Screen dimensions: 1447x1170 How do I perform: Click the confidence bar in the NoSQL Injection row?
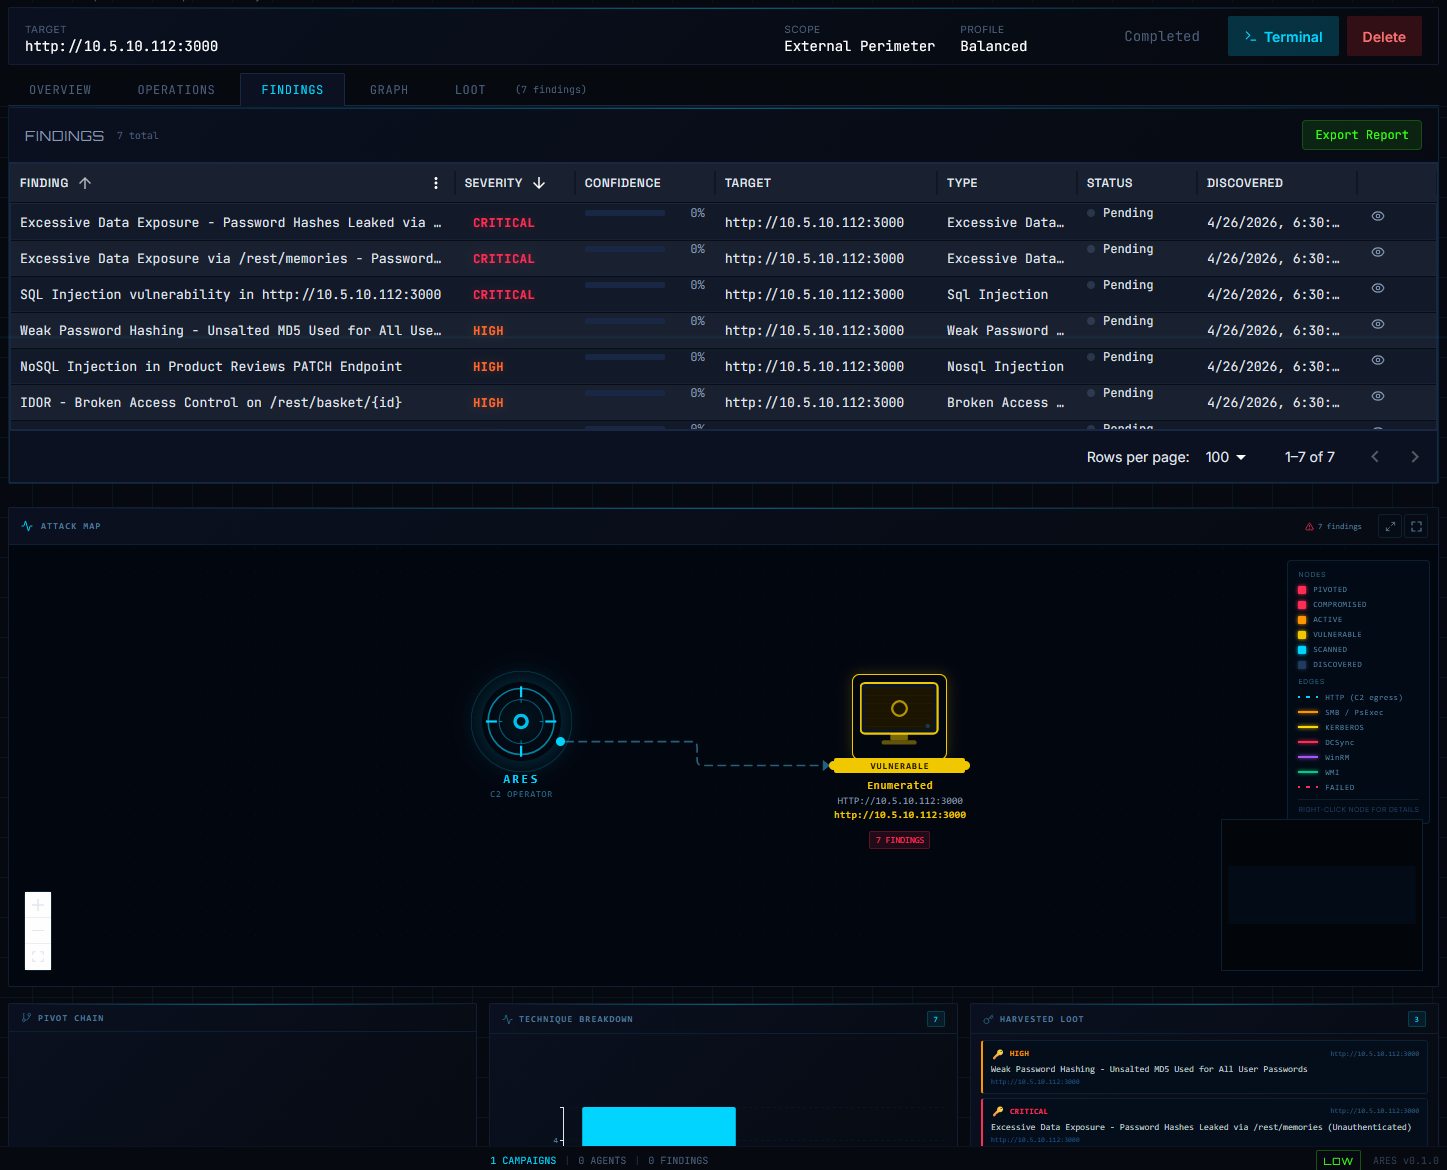click(625, 357)
